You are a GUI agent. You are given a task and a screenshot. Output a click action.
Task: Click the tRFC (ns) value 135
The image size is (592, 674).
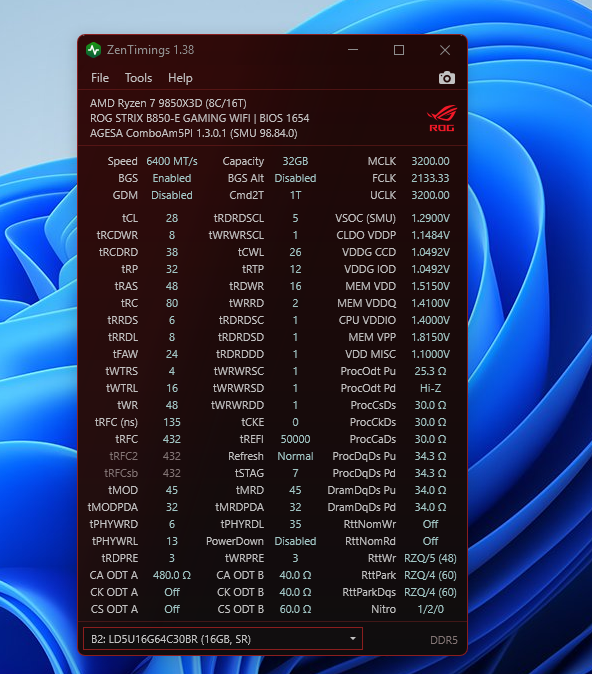tap(172, 422)
